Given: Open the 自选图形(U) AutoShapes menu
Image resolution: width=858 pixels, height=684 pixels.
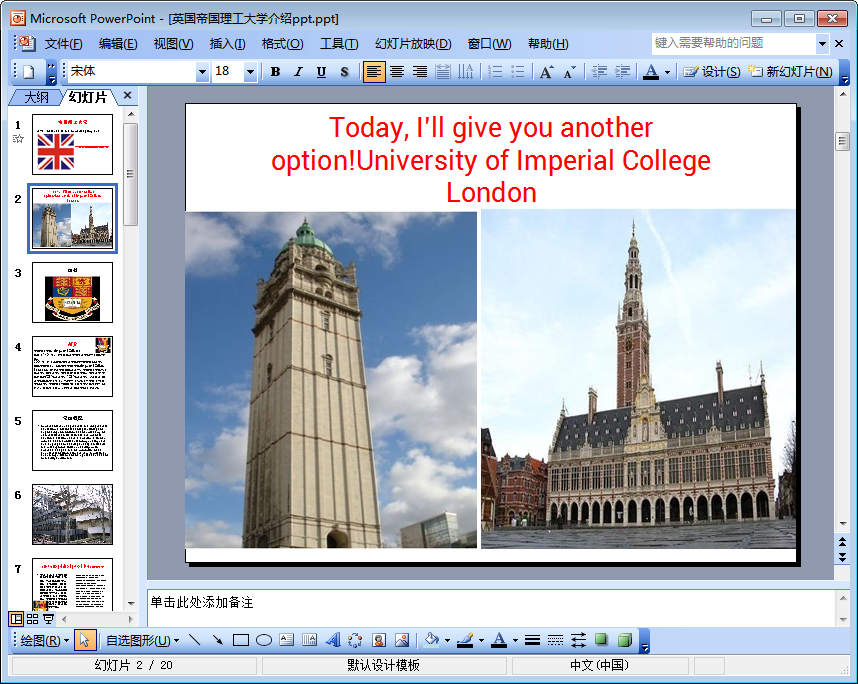Looking at the screenshot, I should pos(142,640).
